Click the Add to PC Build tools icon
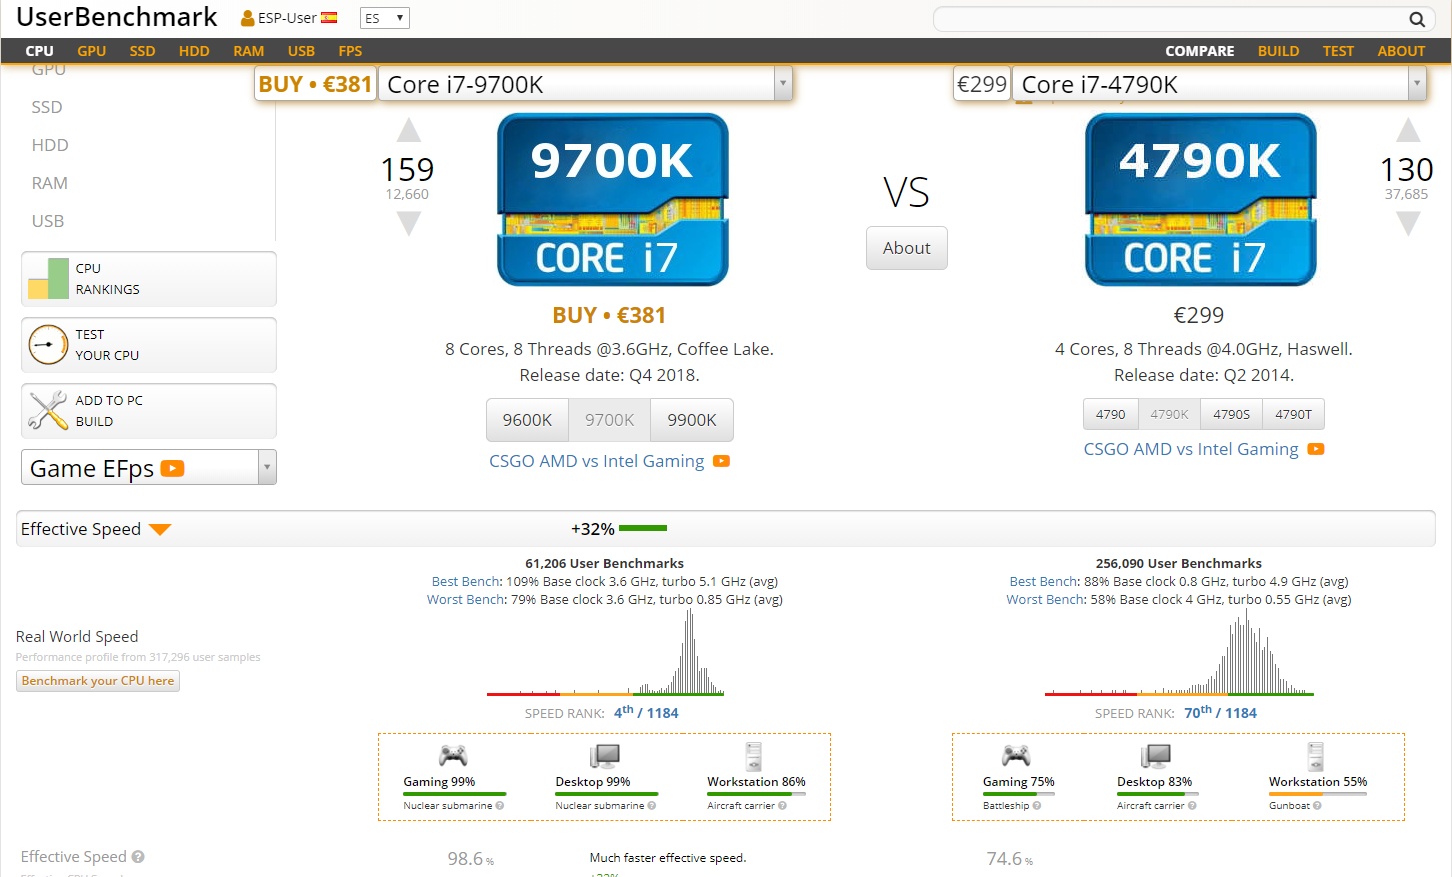The image size is (1452, 877). [x=48, y=411]
